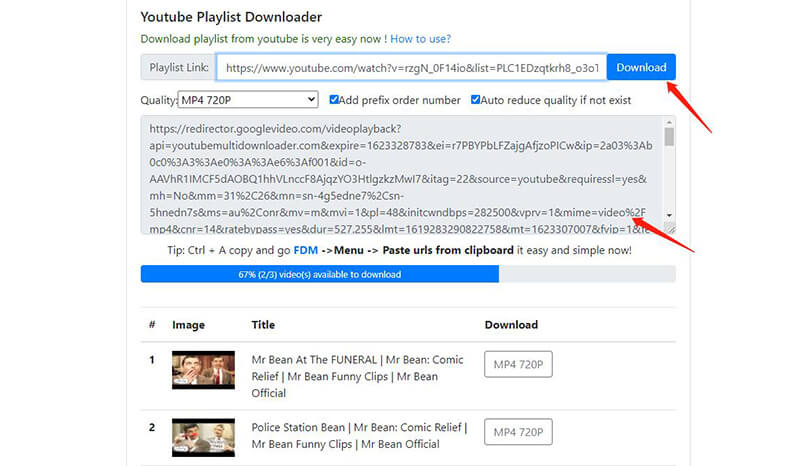
Task: Click the Download column header
Action: (x=511, y=325)
